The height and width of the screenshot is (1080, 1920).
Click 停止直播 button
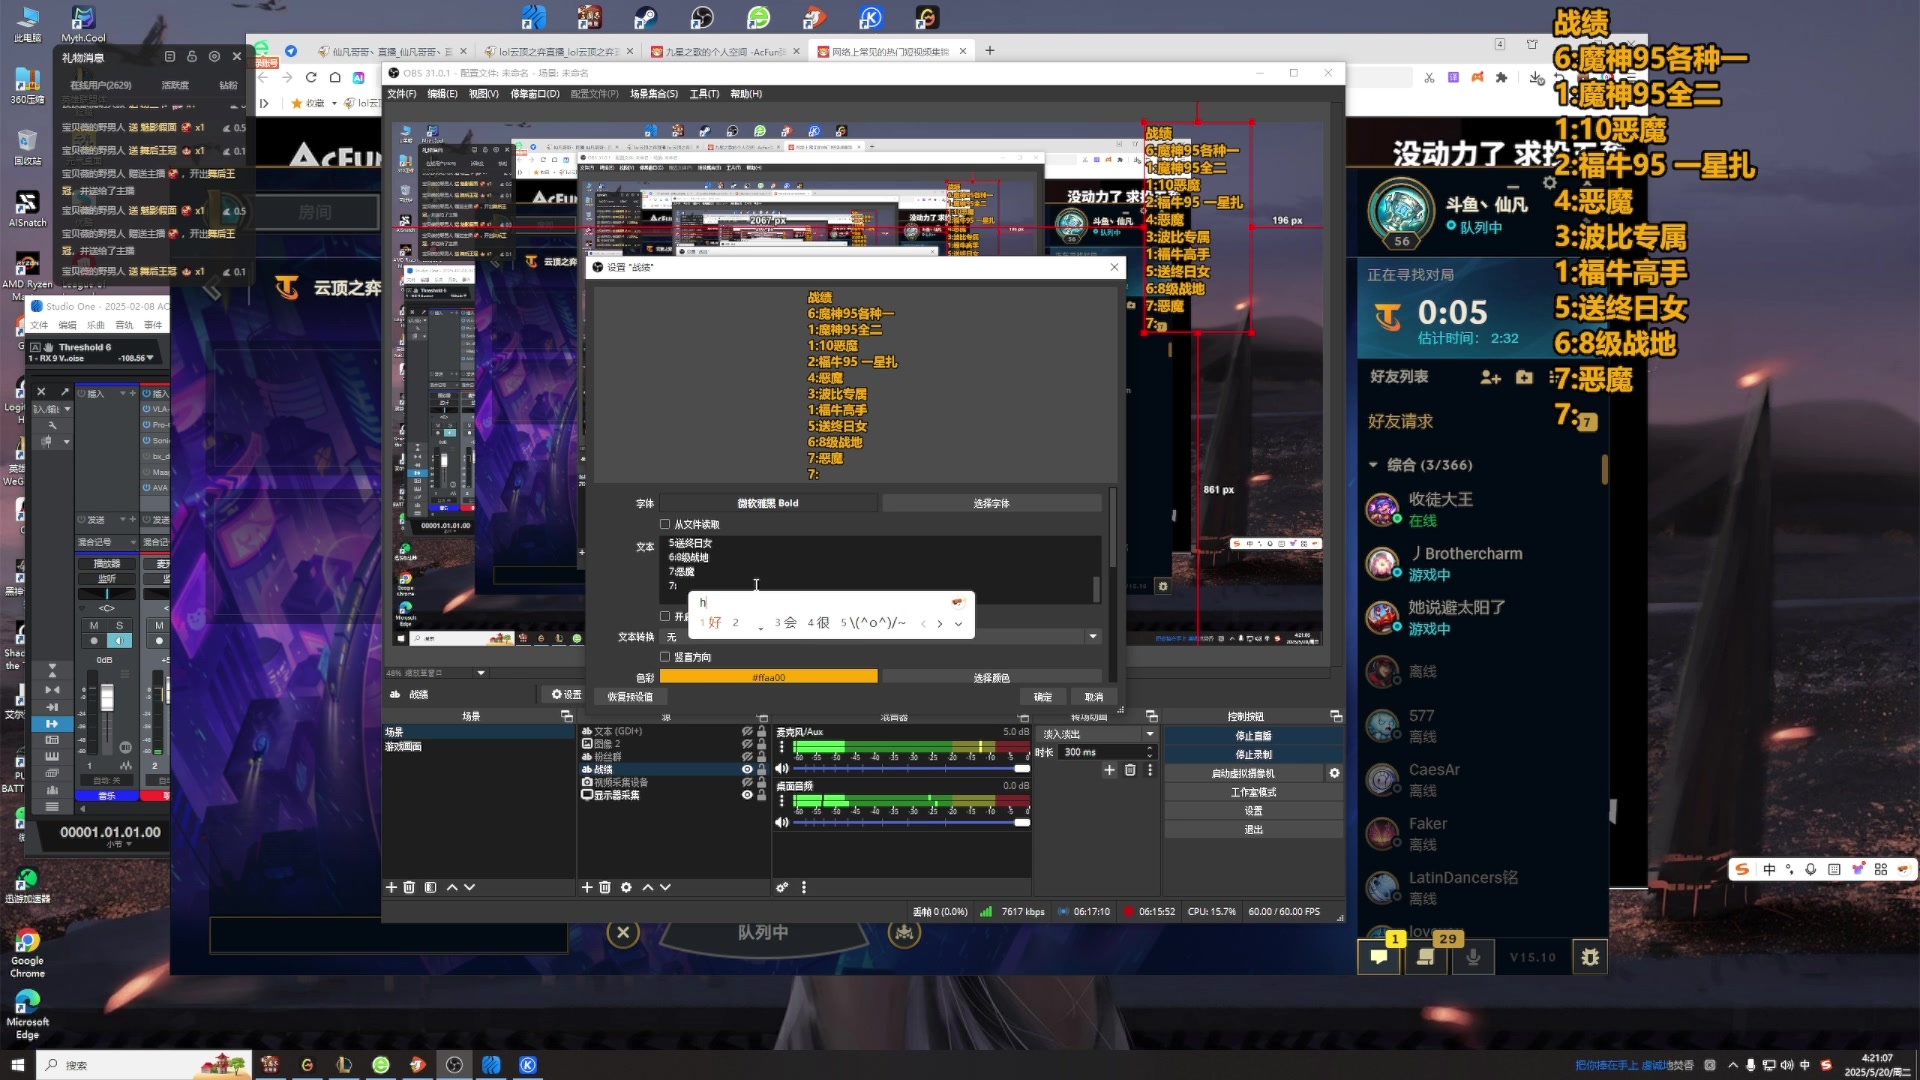click(x=1253, y=735)
